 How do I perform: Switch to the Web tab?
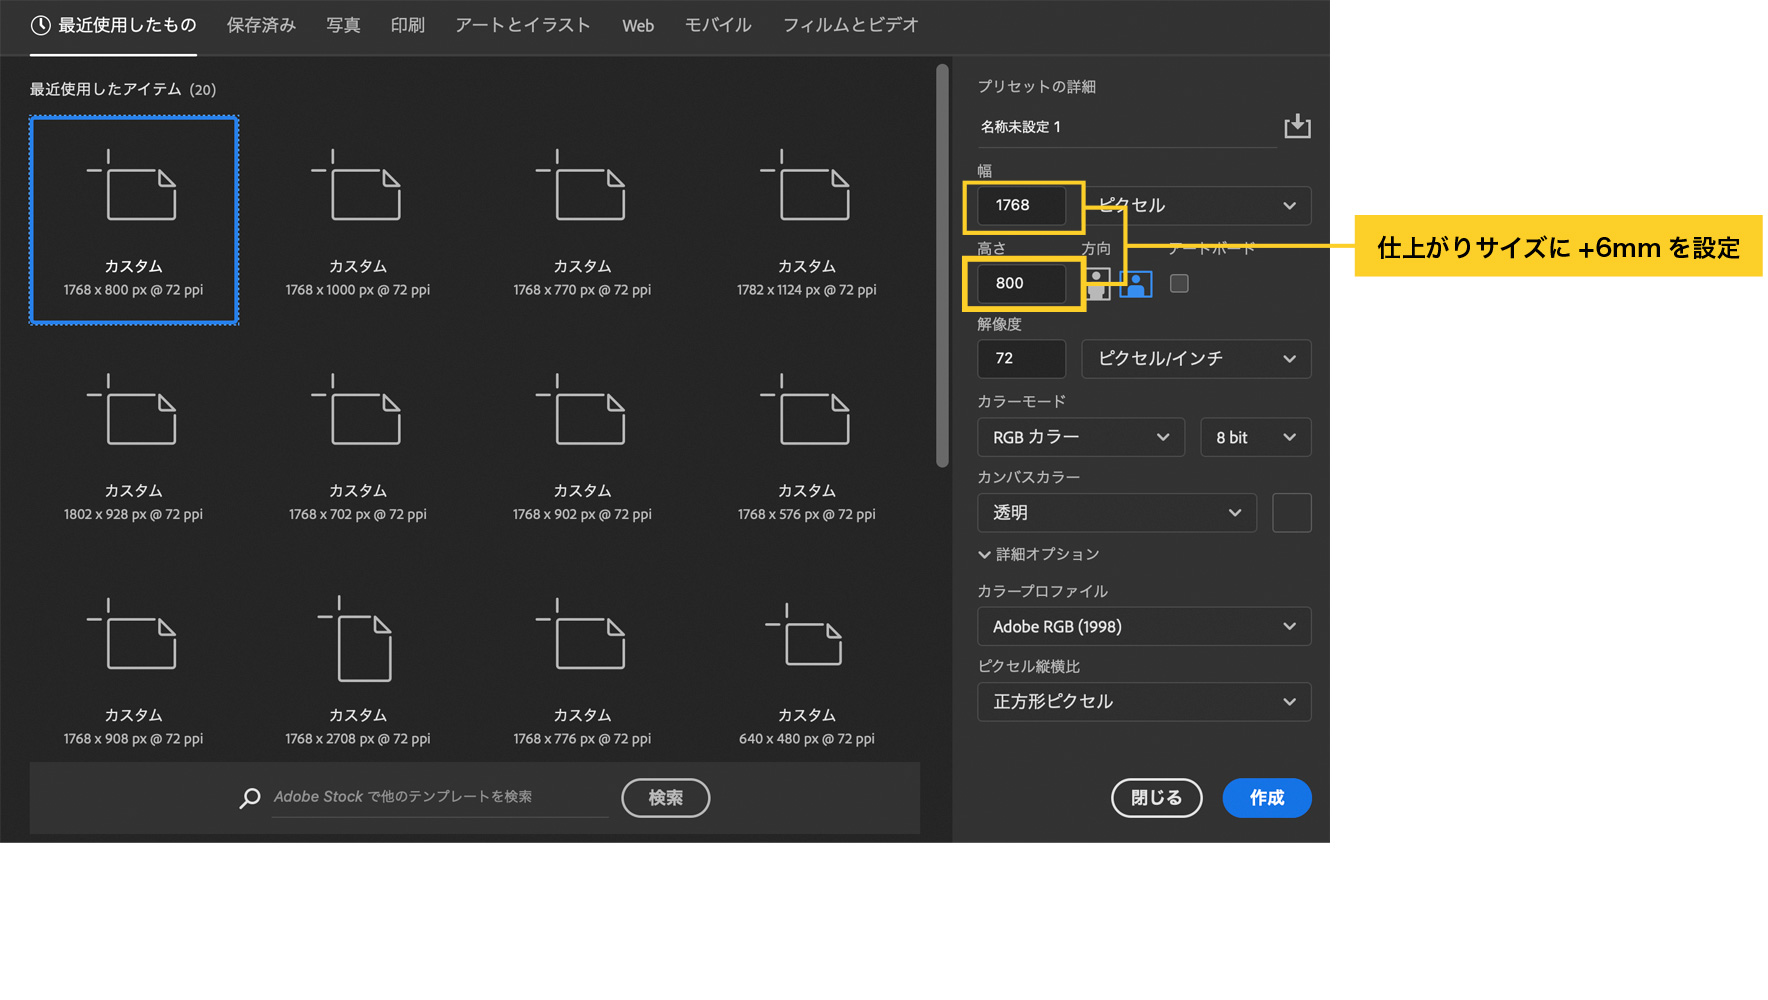[638, 25]
